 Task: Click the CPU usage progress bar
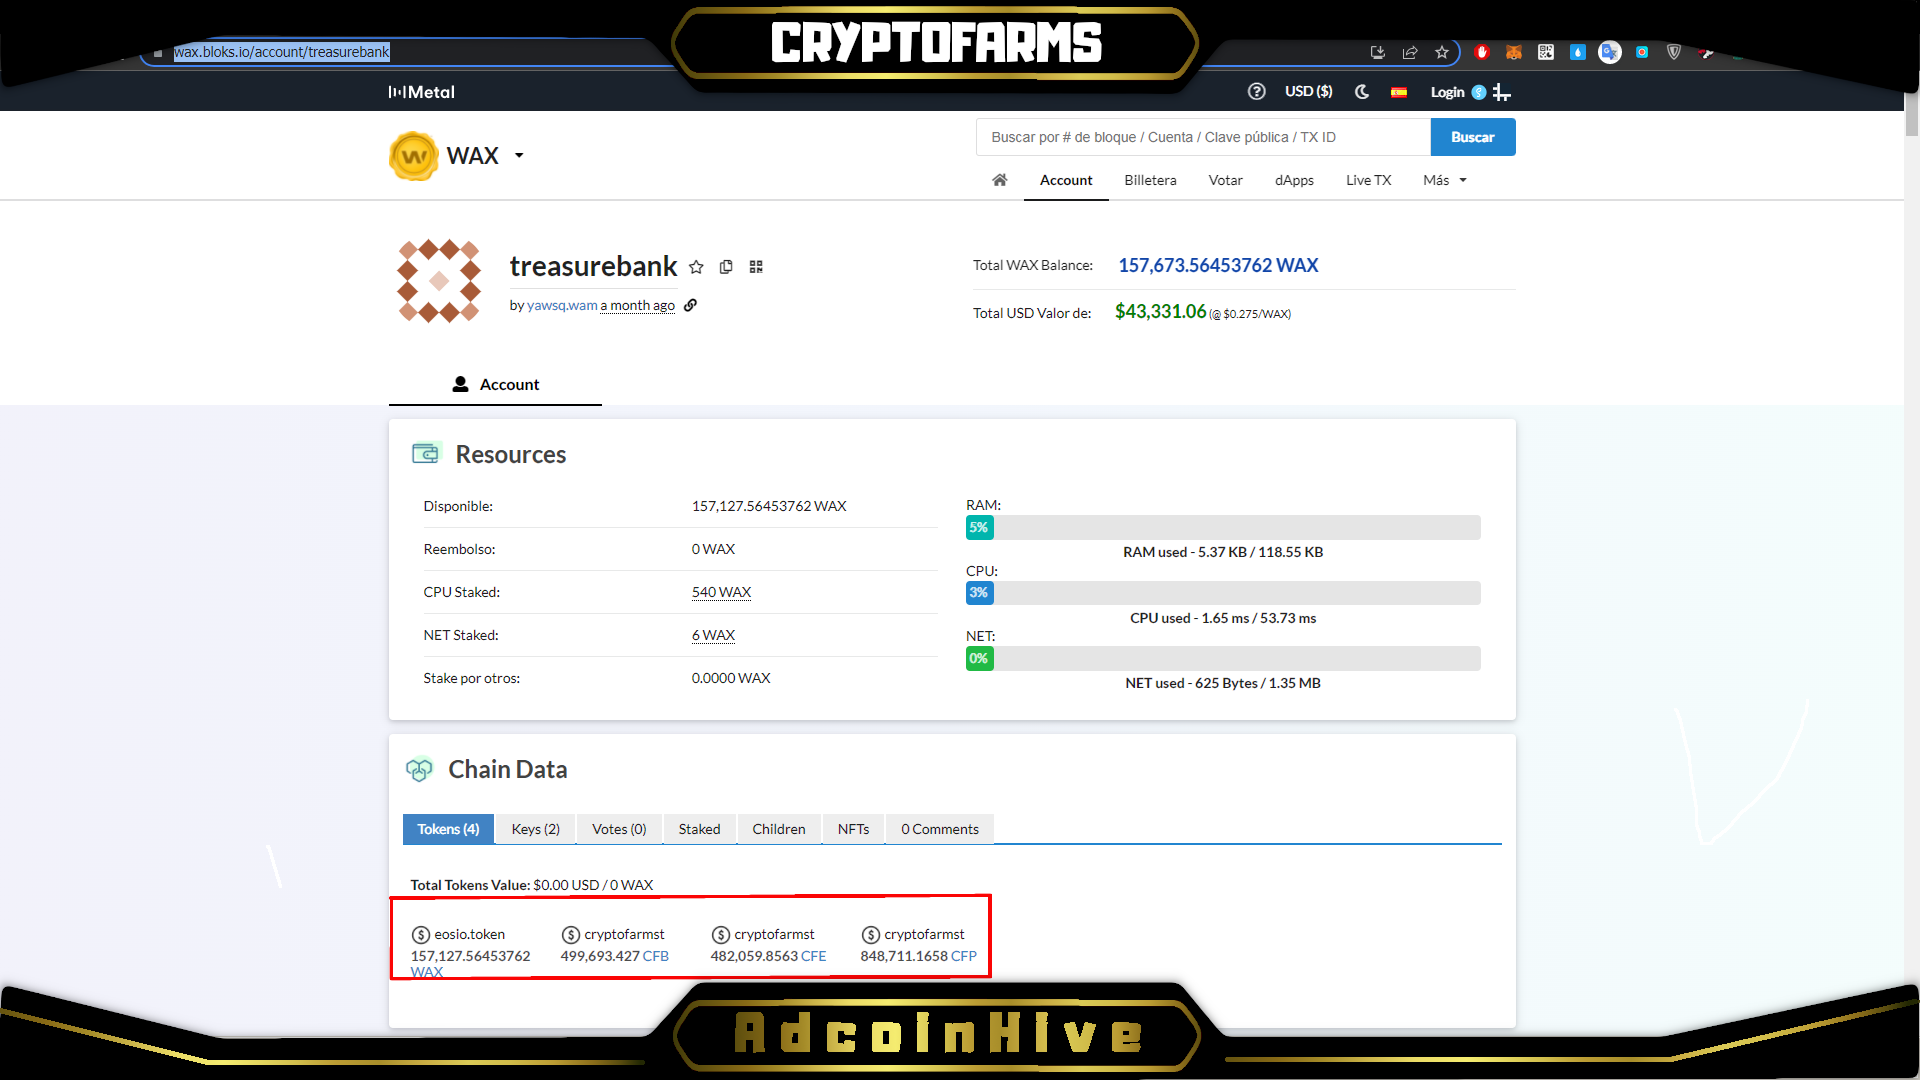tap(1223, 593)
